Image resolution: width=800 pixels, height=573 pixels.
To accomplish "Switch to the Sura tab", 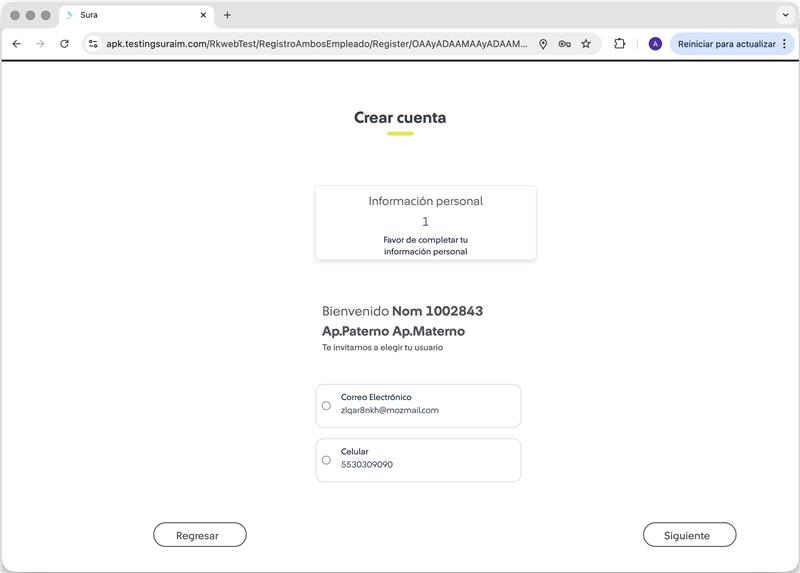I will point(130,15).
